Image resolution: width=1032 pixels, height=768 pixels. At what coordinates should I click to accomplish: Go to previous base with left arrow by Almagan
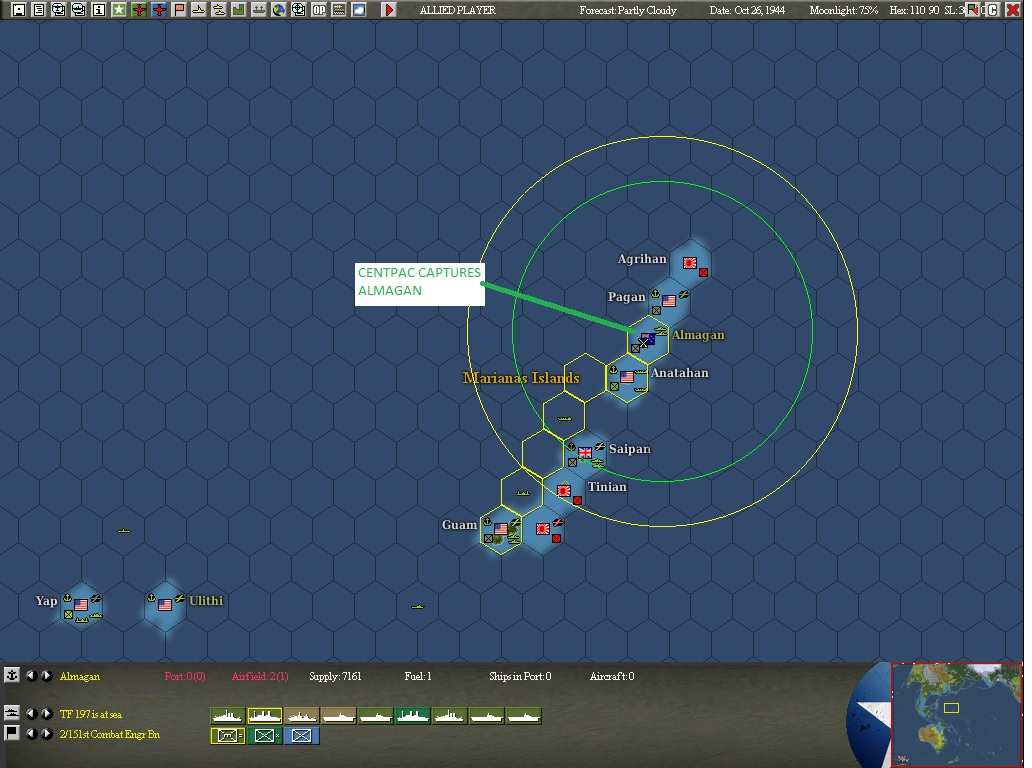click(30, 675)
